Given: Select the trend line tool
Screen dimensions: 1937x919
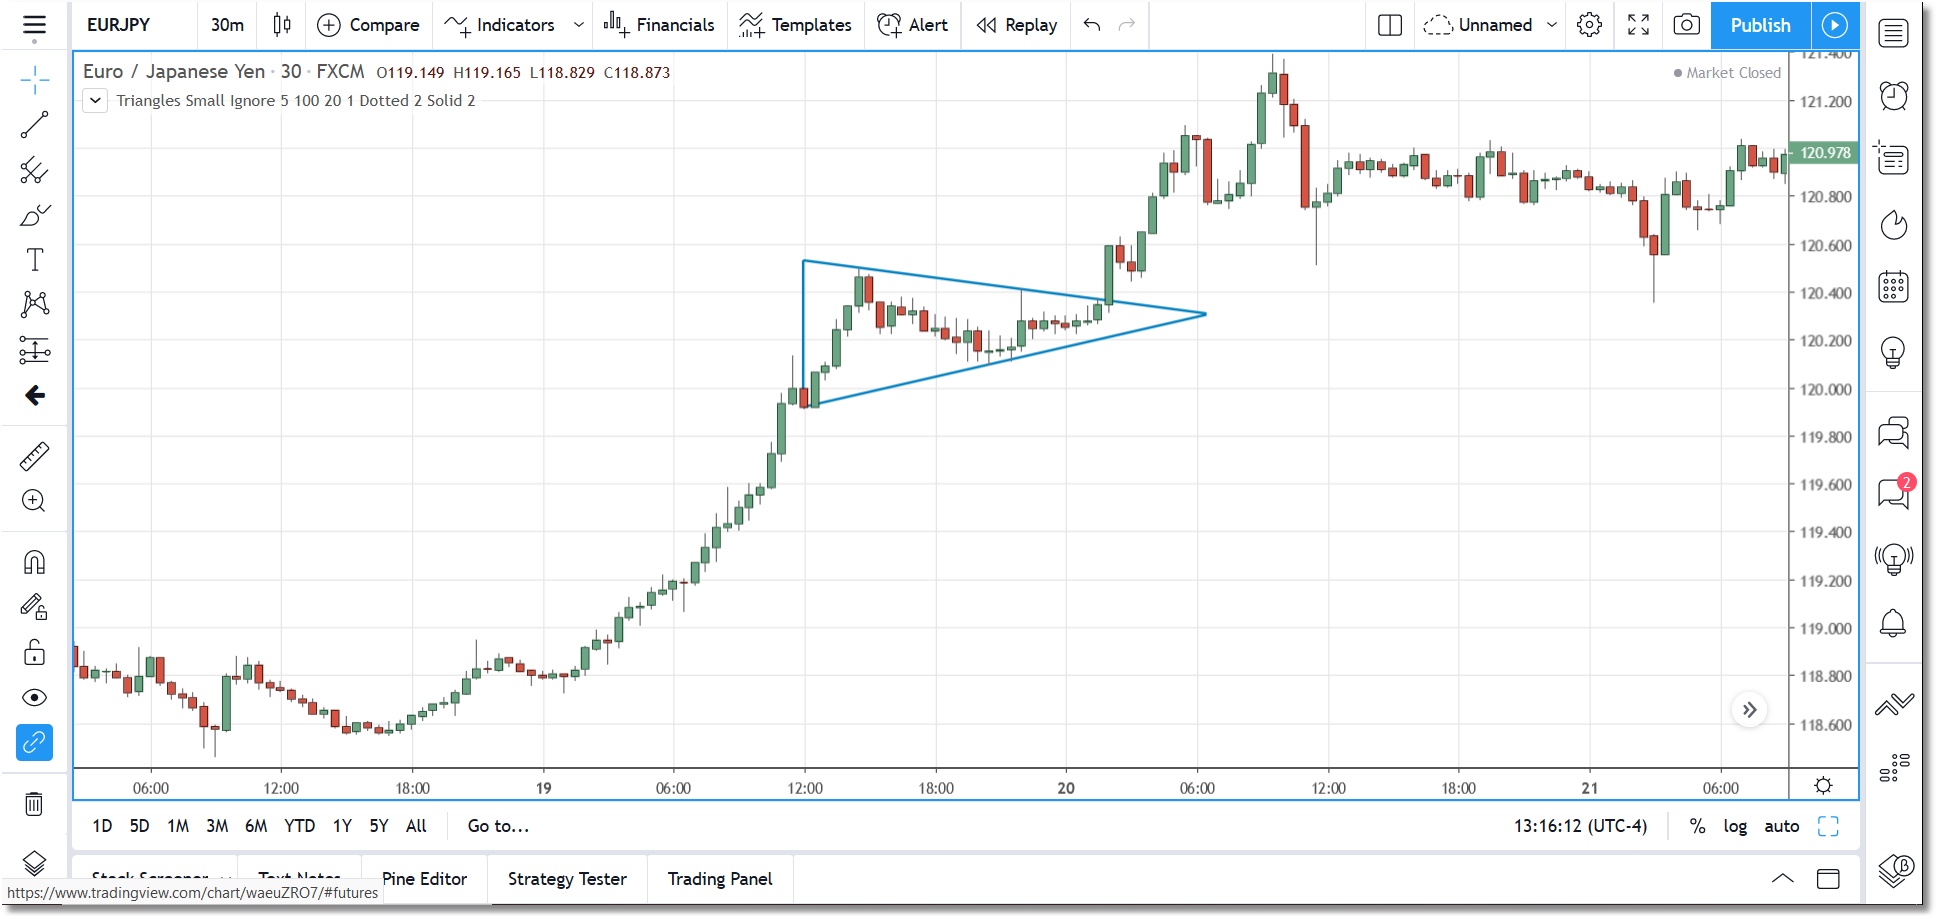Looking at the screenshot, I should pyautogui.click(x=34, y=125).
